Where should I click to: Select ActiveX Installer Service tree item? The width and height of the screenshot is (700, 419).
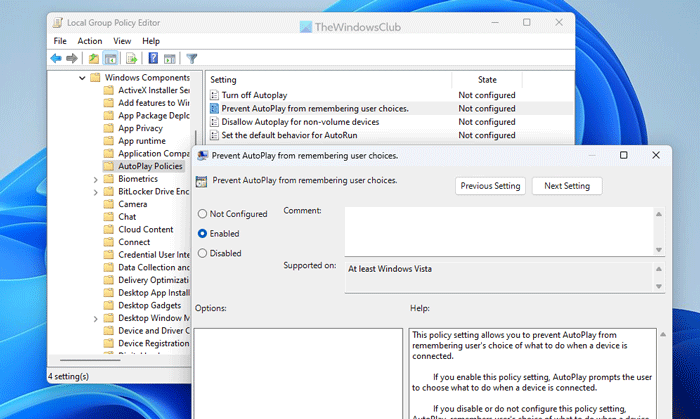point(154,90)
